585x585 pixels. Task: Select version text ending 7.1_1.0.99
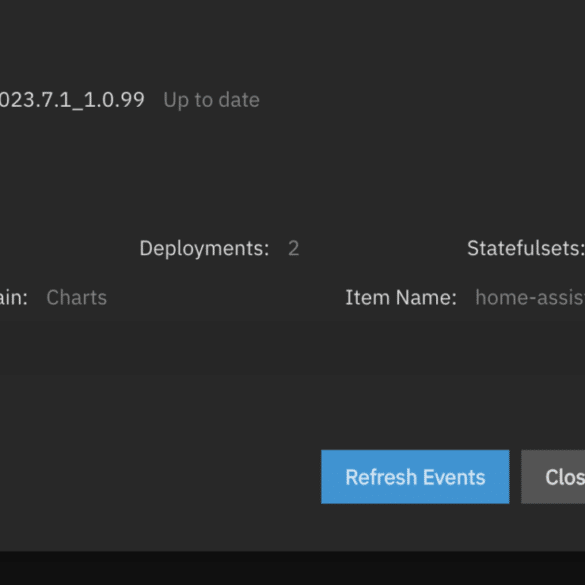pyautogui.click(x=72, y=100)
